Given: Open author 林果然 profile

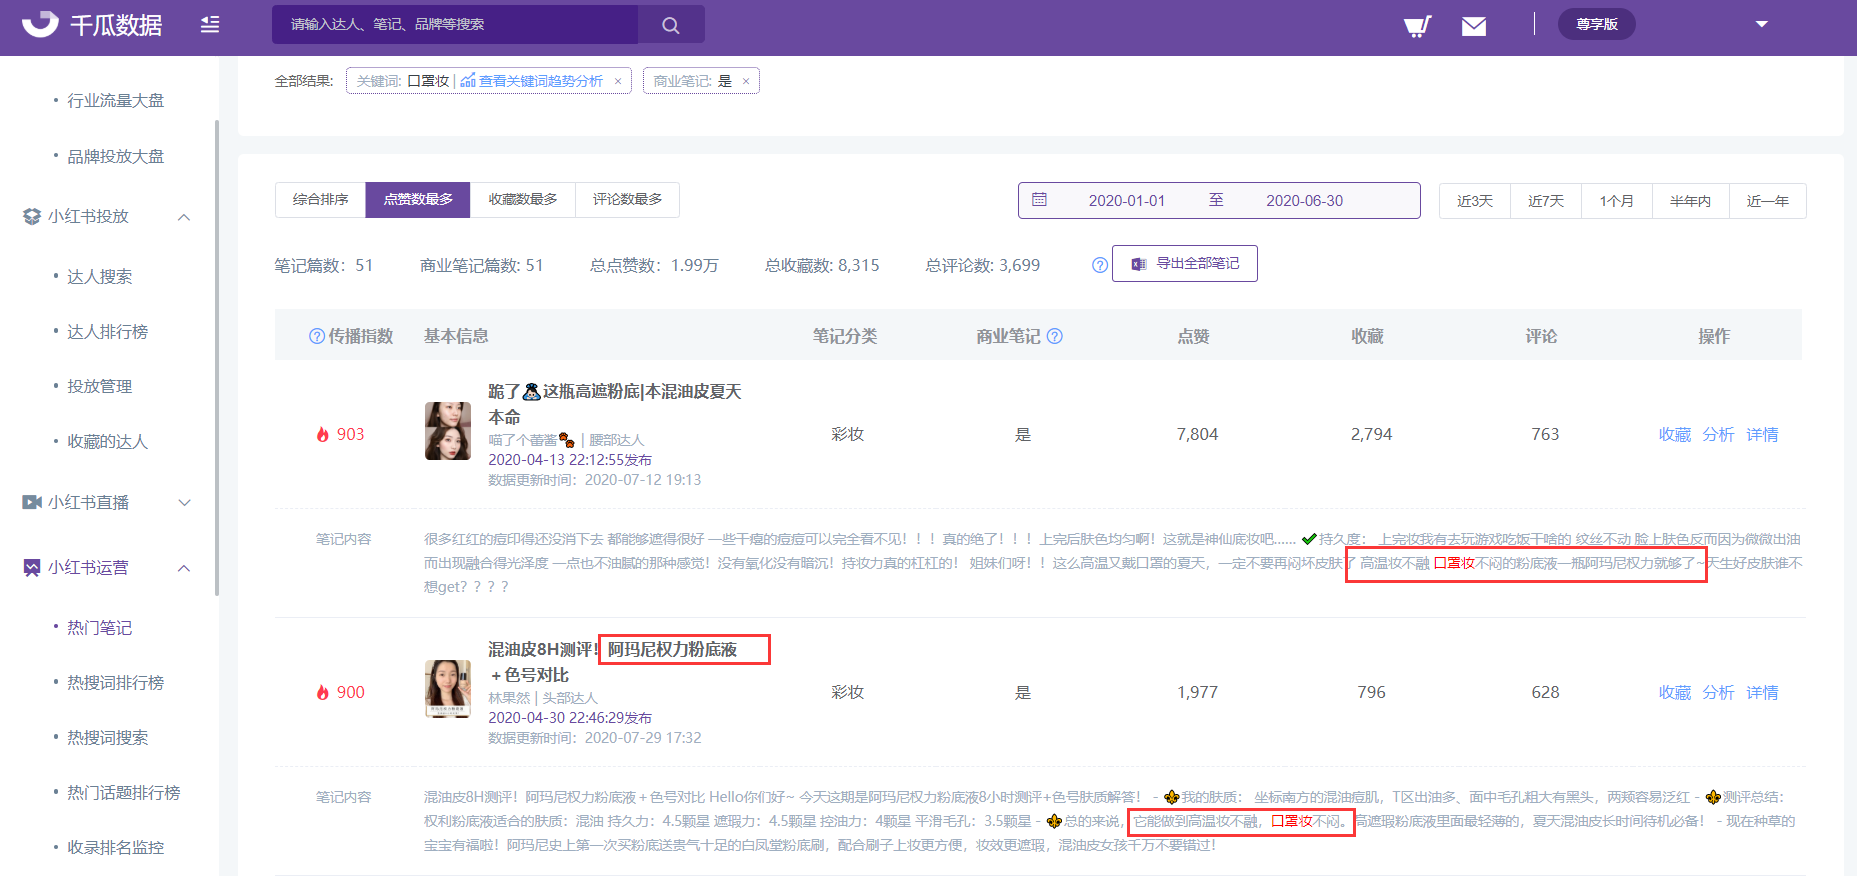Looking at the screenshot, I should click(509, 698).
